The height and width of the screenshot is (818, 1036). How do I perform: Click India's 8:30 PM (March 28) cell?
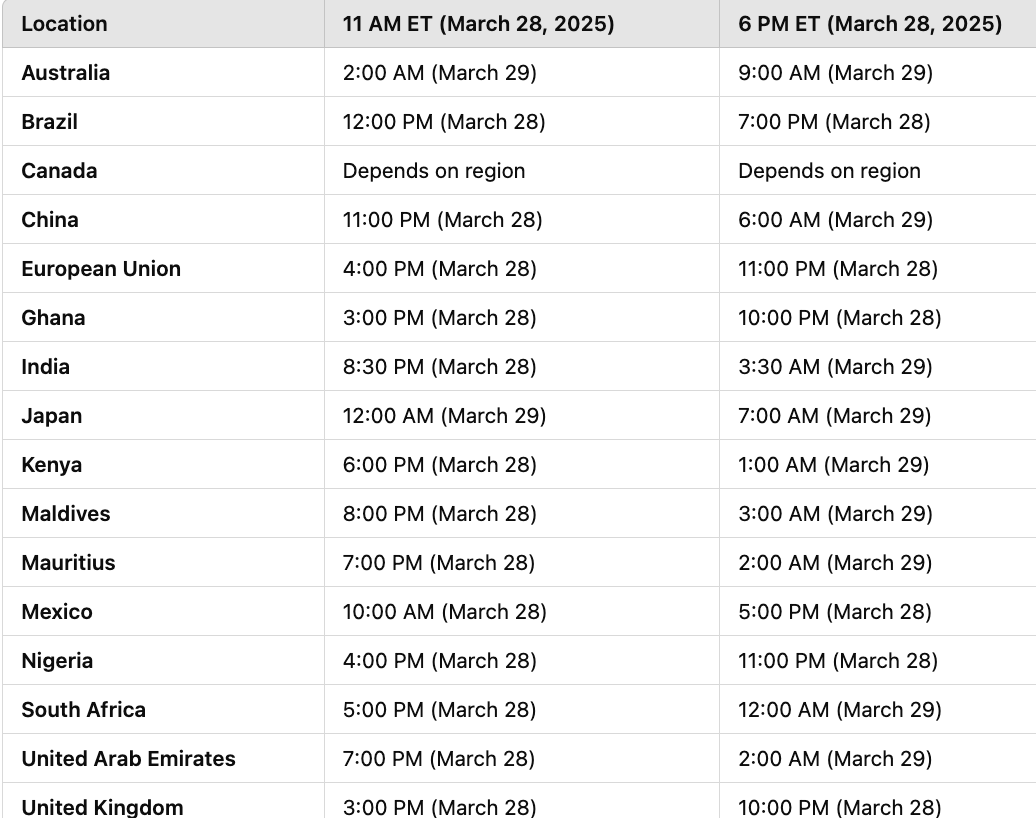coord(439,366)
